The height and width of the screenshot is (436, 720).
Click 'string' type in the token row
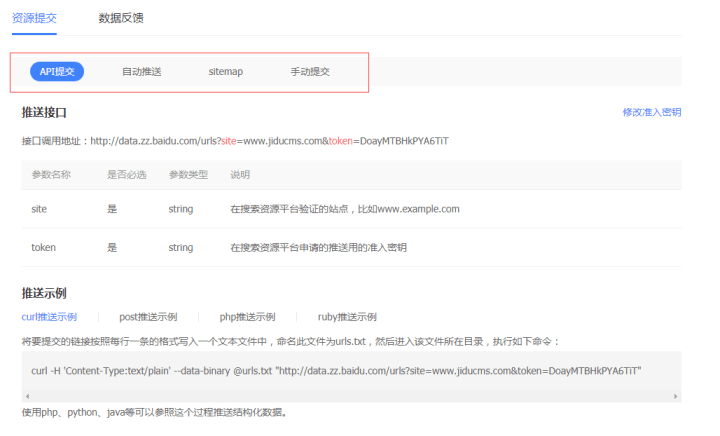(x=181, y=248)
